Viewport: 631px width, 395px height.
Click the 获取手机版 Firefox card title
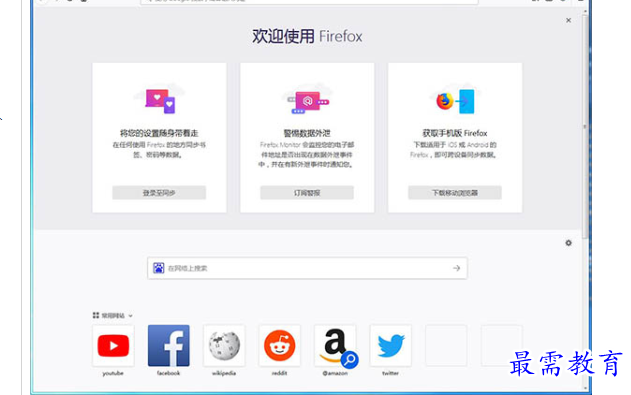[x=455, y=133]
